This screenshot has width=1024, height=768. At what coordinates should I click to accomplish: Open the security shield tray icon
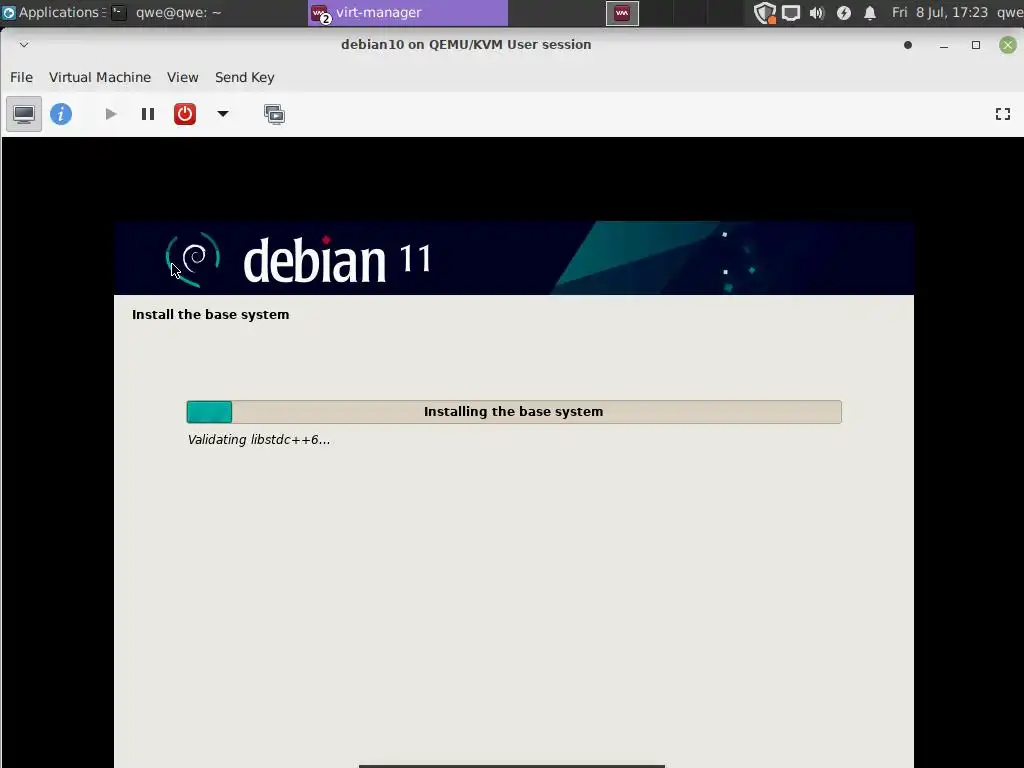pos(764,12)
